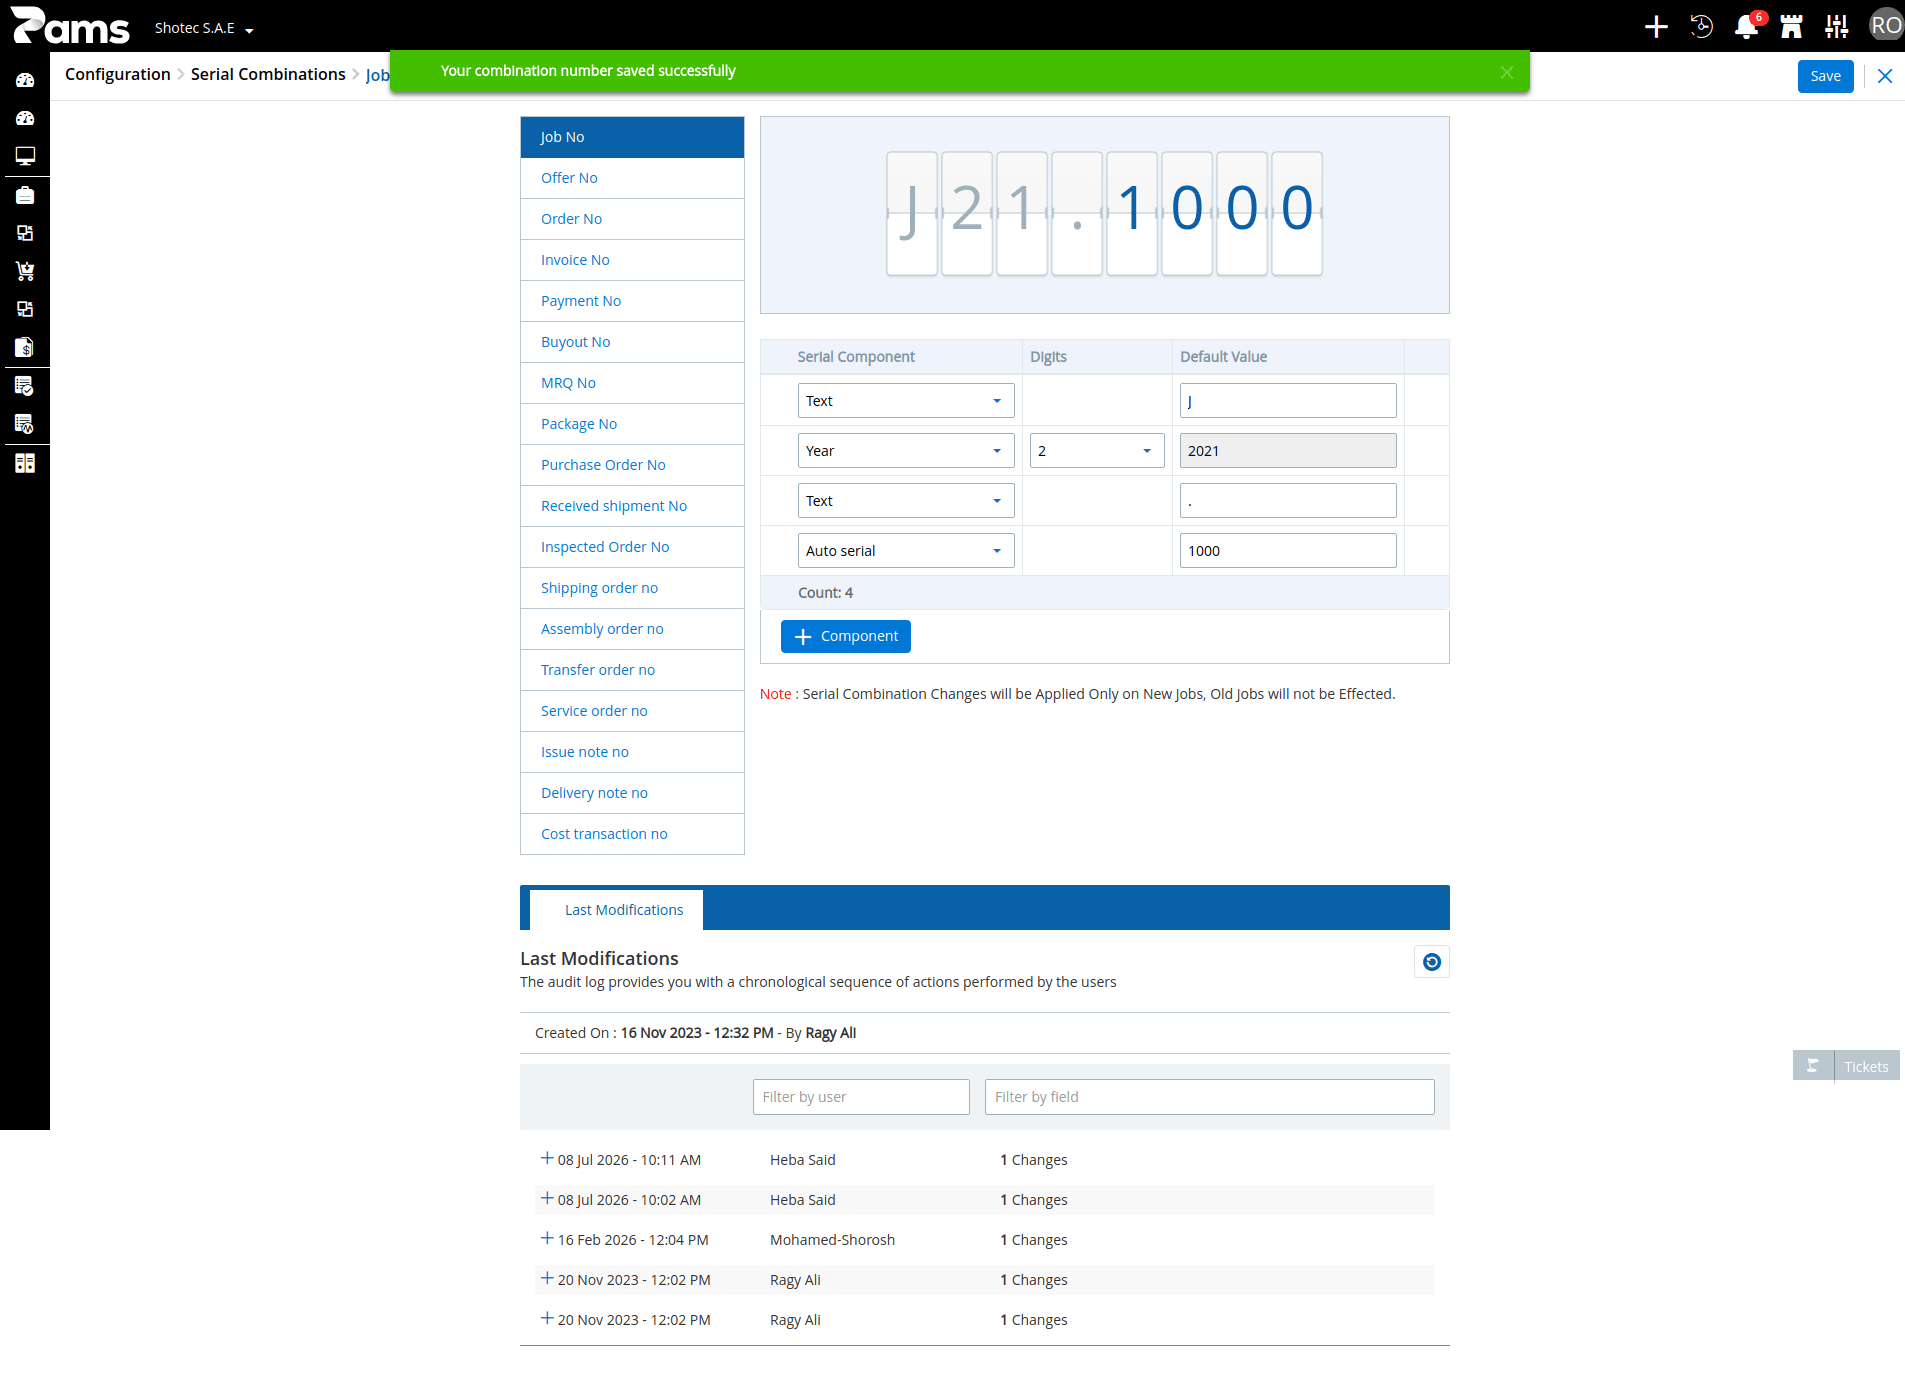
Task: Select Order No in the list
Action: pyautogui.click(x=632, y=219)
